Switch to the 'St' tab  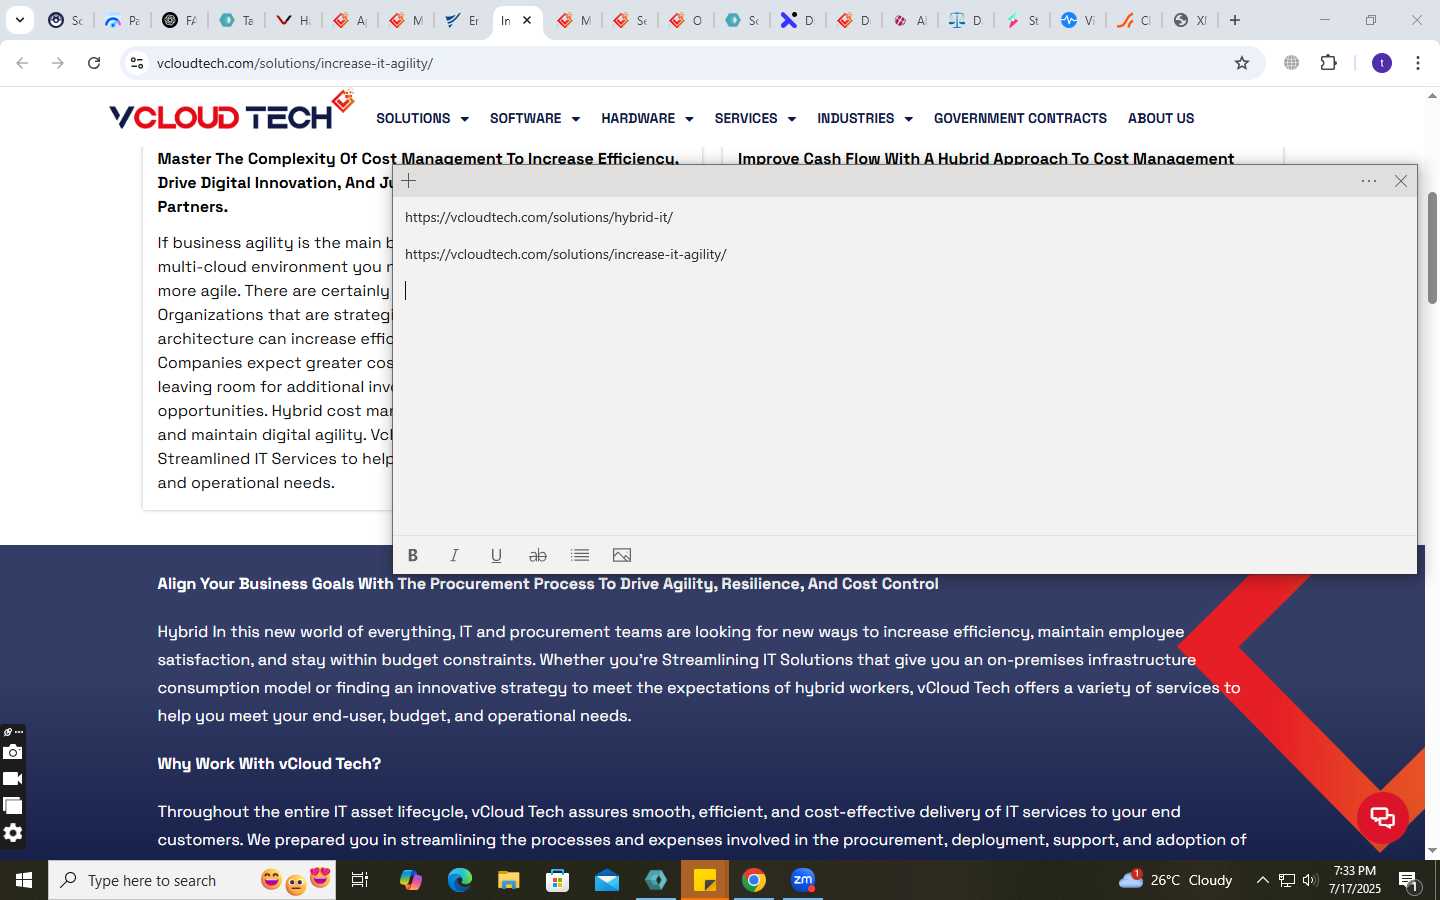pyautogui.click(x=1022, y=20)
